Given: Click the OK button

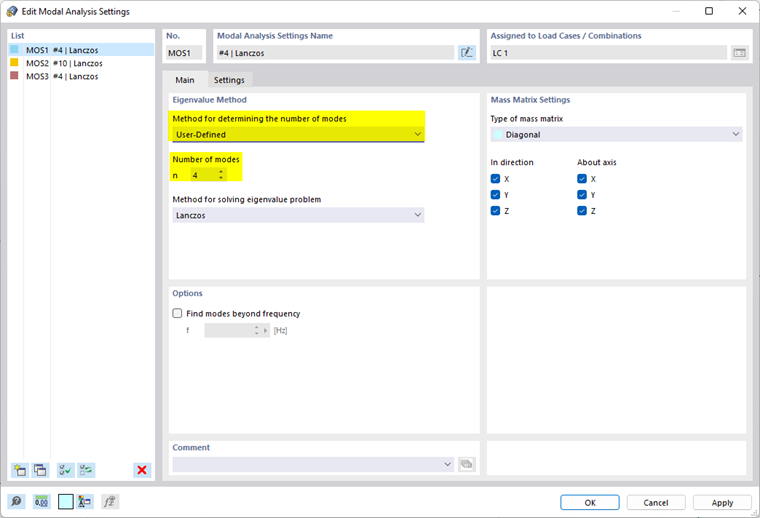Looking at the screenshot, I should 590,502.
